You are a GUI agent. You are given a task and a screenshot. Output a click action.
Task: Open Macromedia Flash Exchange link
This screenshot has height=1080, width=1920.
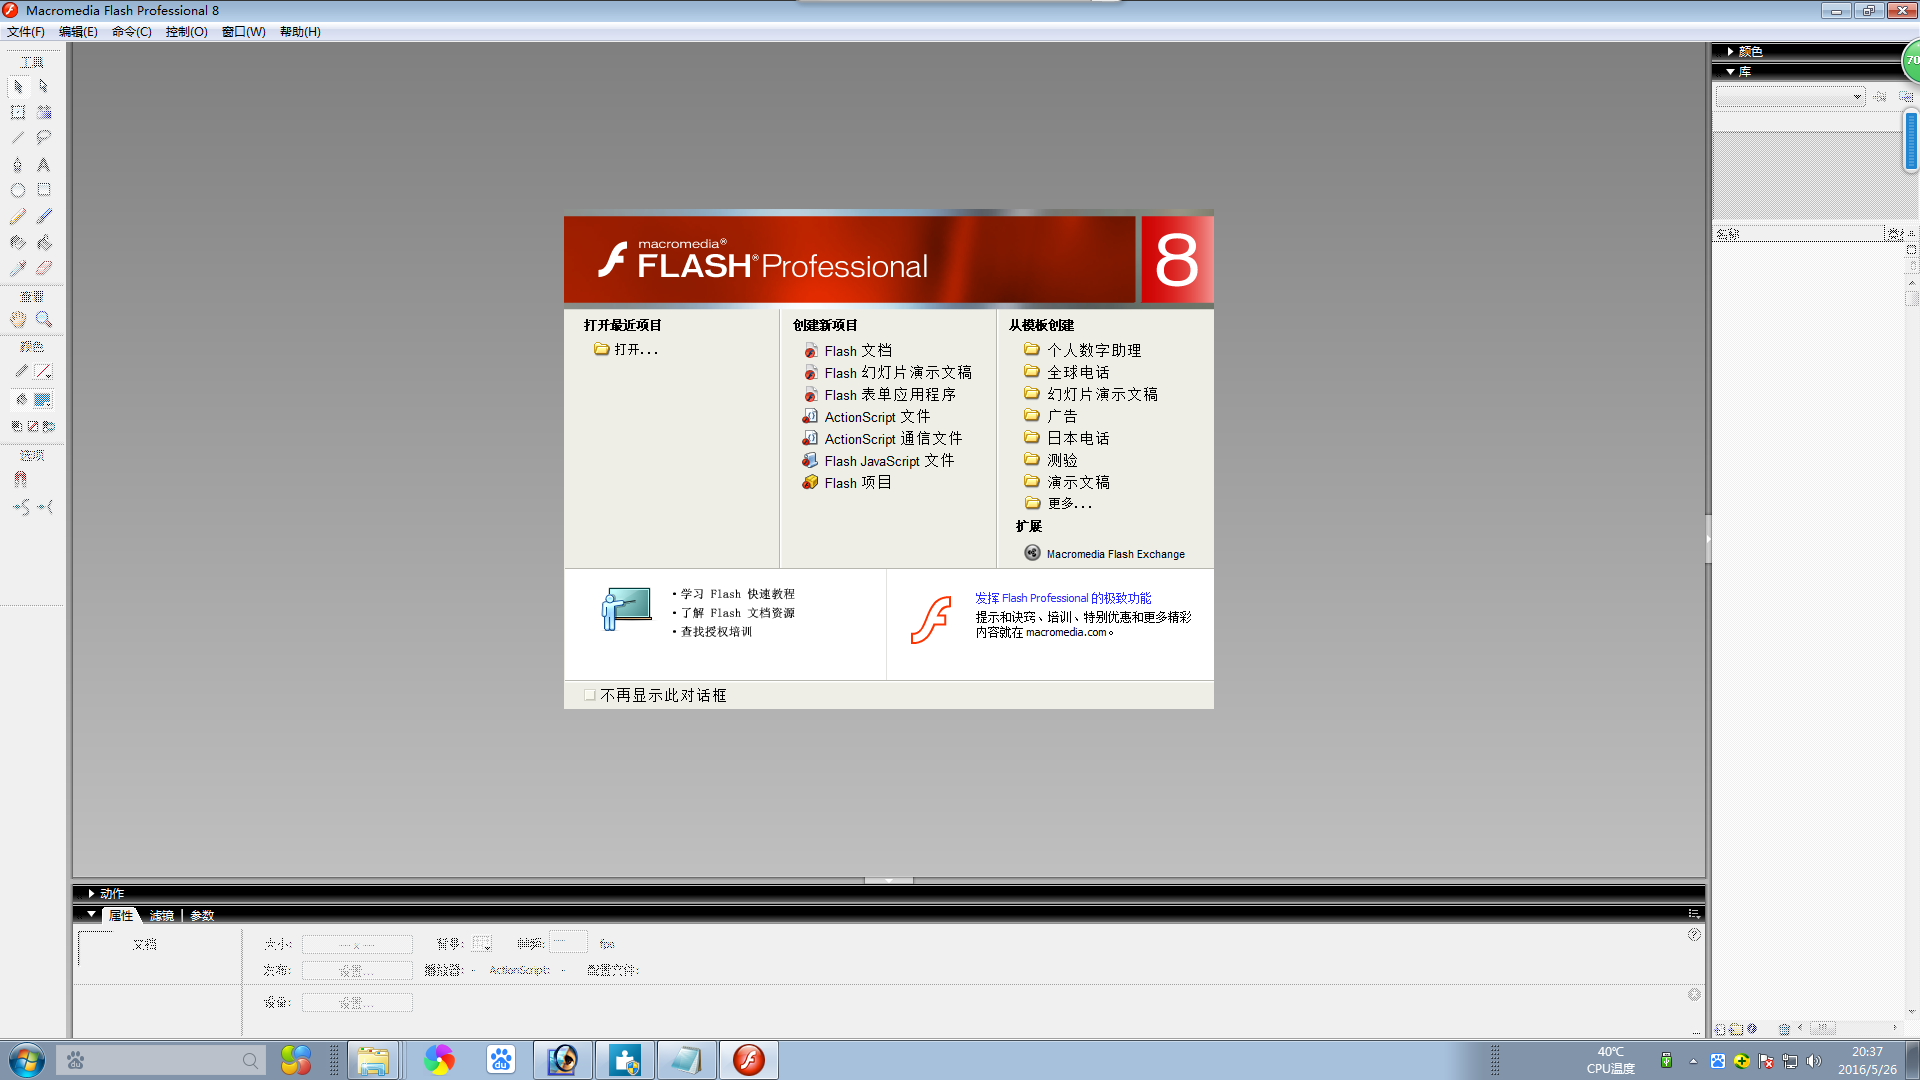click(1115, 554)
